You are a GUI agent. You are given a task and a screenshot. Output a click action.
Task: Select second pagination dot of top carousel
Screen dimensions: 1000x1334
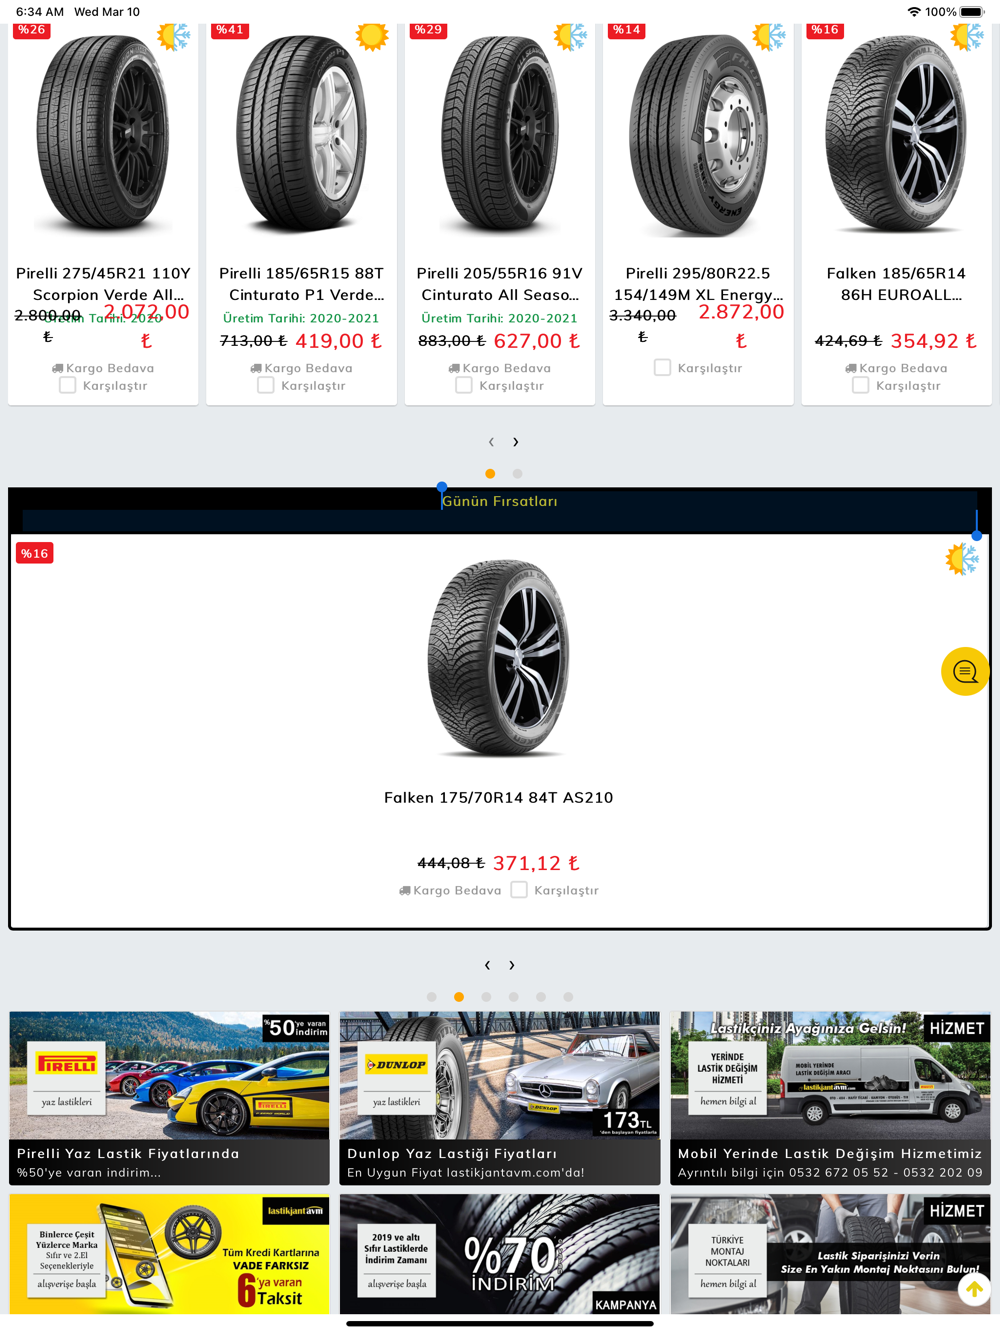click(517, 474)
